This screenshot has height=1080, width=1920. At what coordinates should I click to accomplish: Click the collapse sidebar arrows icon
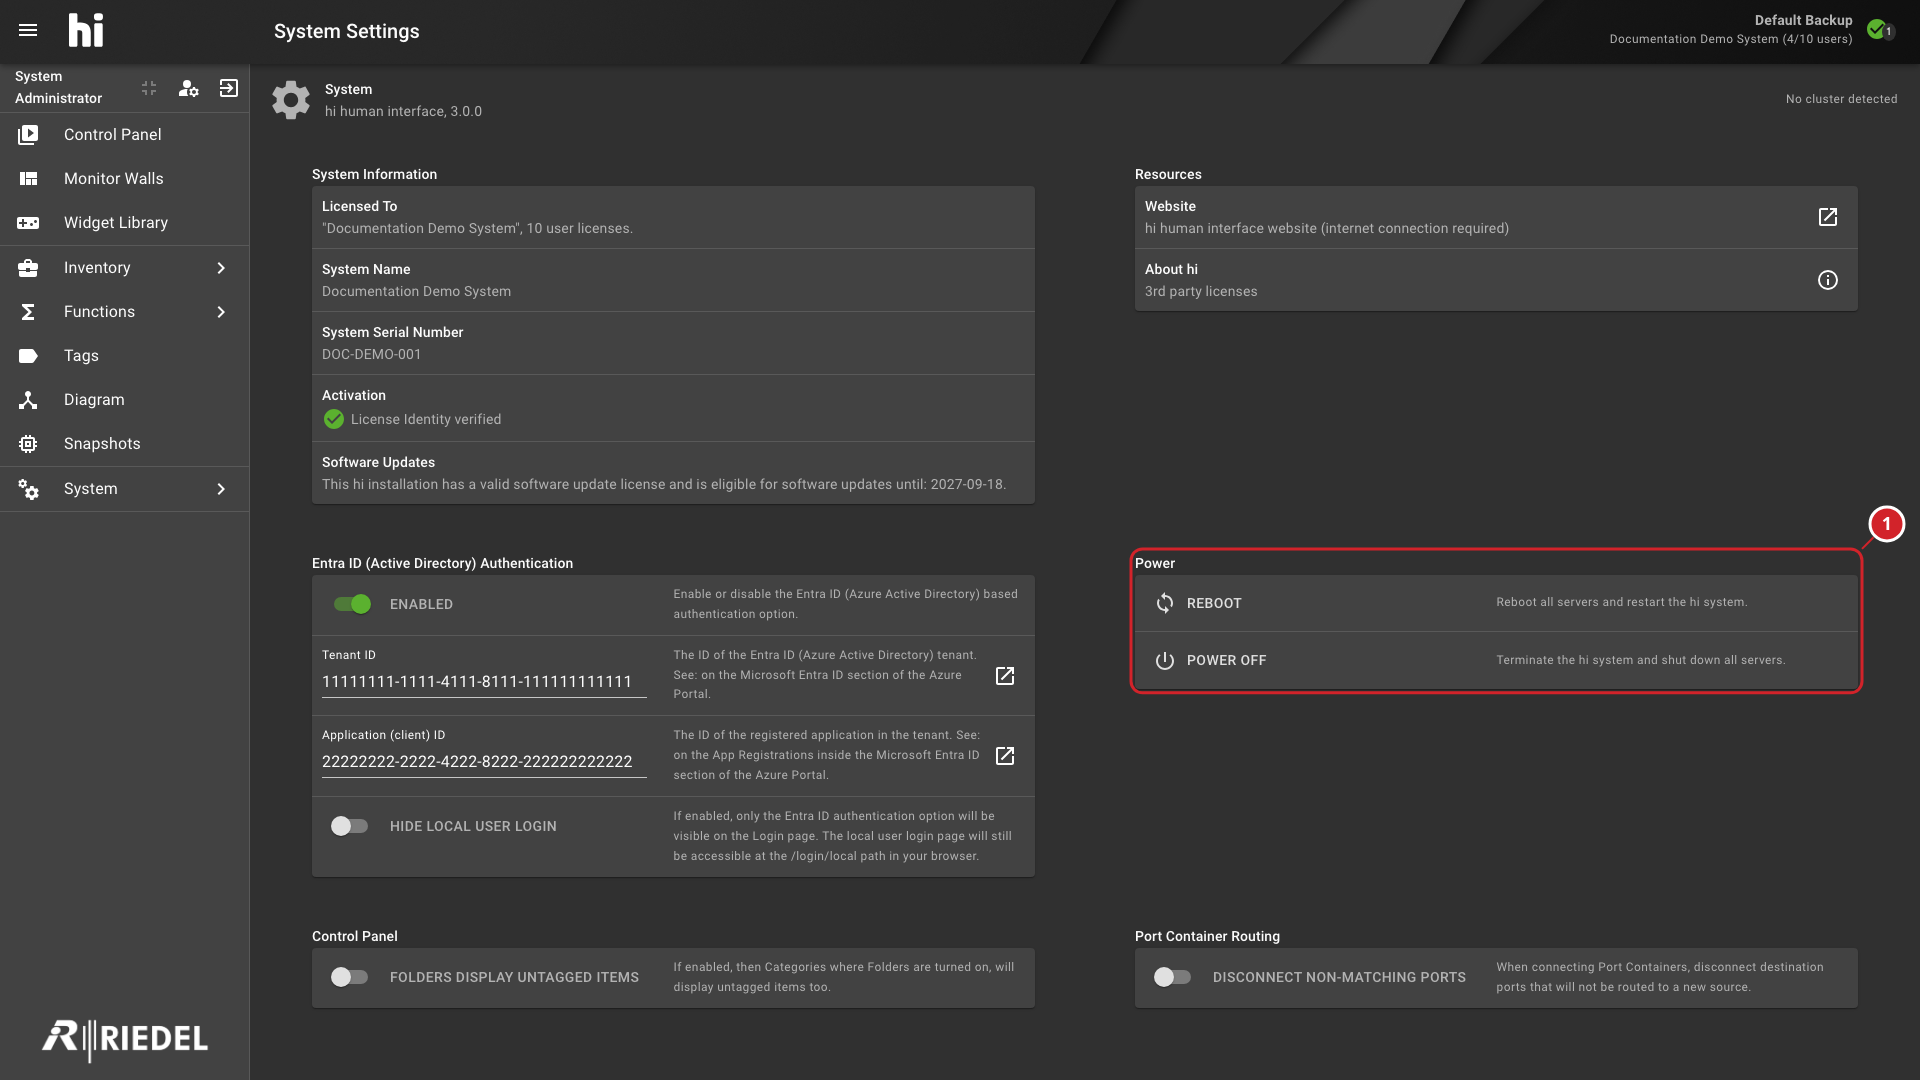pyautogui.click(x=149, y=88)
